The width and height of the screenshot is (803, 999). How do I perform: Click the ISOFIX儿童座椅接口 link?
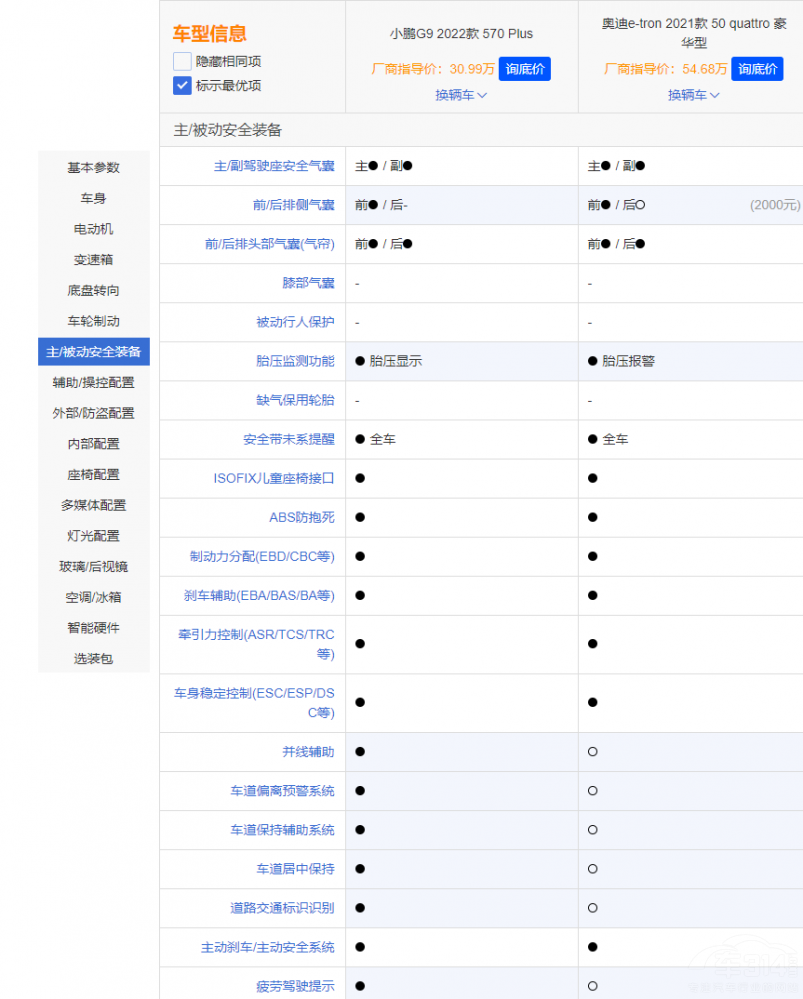tap(274, 478)
